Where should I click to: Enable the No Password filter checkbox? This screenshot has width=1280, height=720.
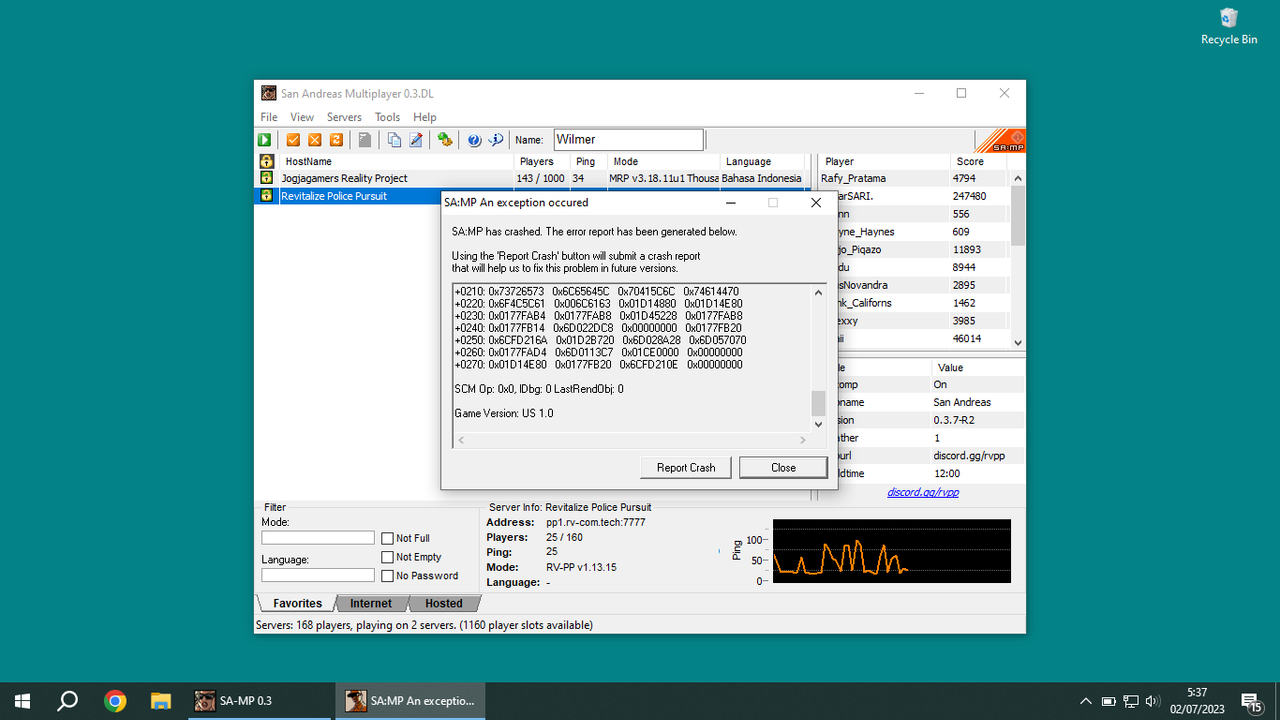point(388,576)
